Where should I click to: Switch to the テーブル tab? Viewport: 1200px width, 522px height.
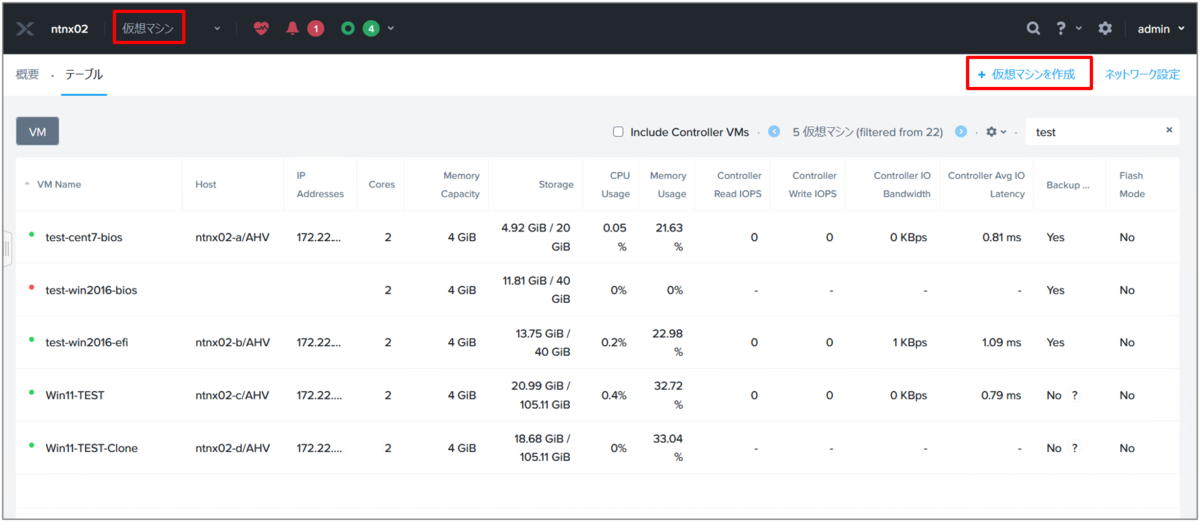pyautogui.click(x=84, y=74)
